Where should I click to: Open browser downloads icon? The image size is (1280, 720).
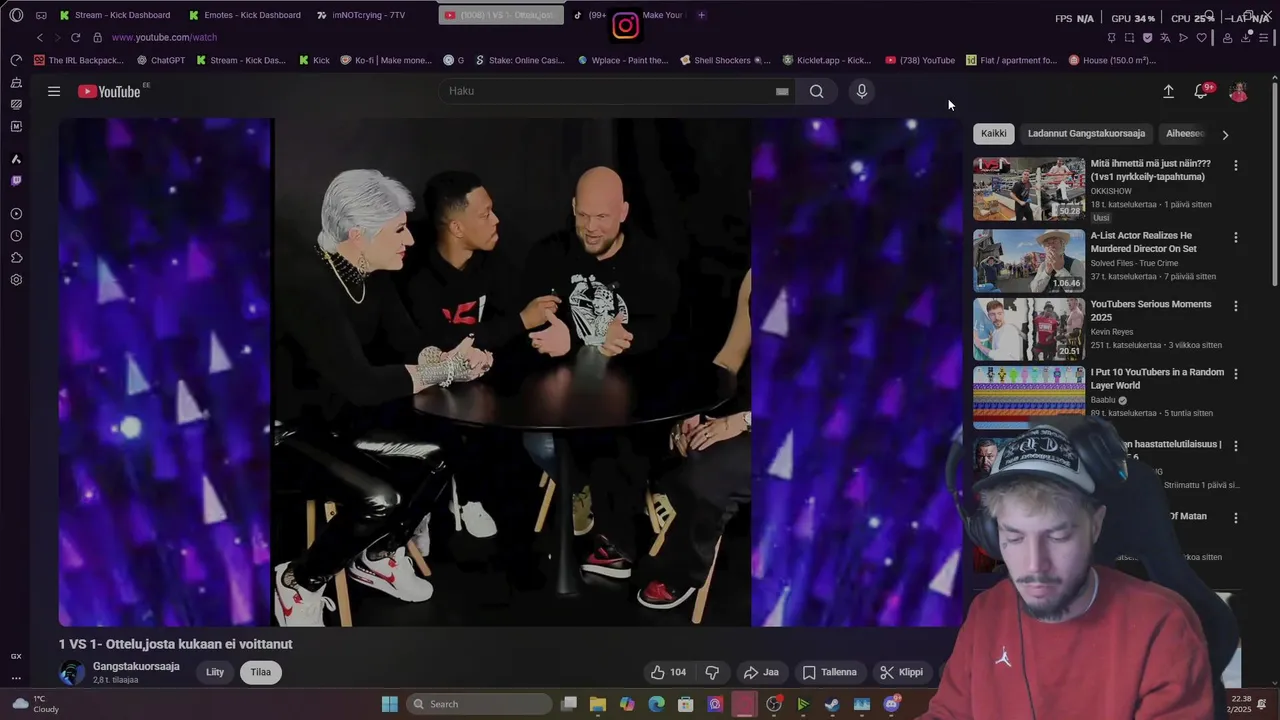1247,38
